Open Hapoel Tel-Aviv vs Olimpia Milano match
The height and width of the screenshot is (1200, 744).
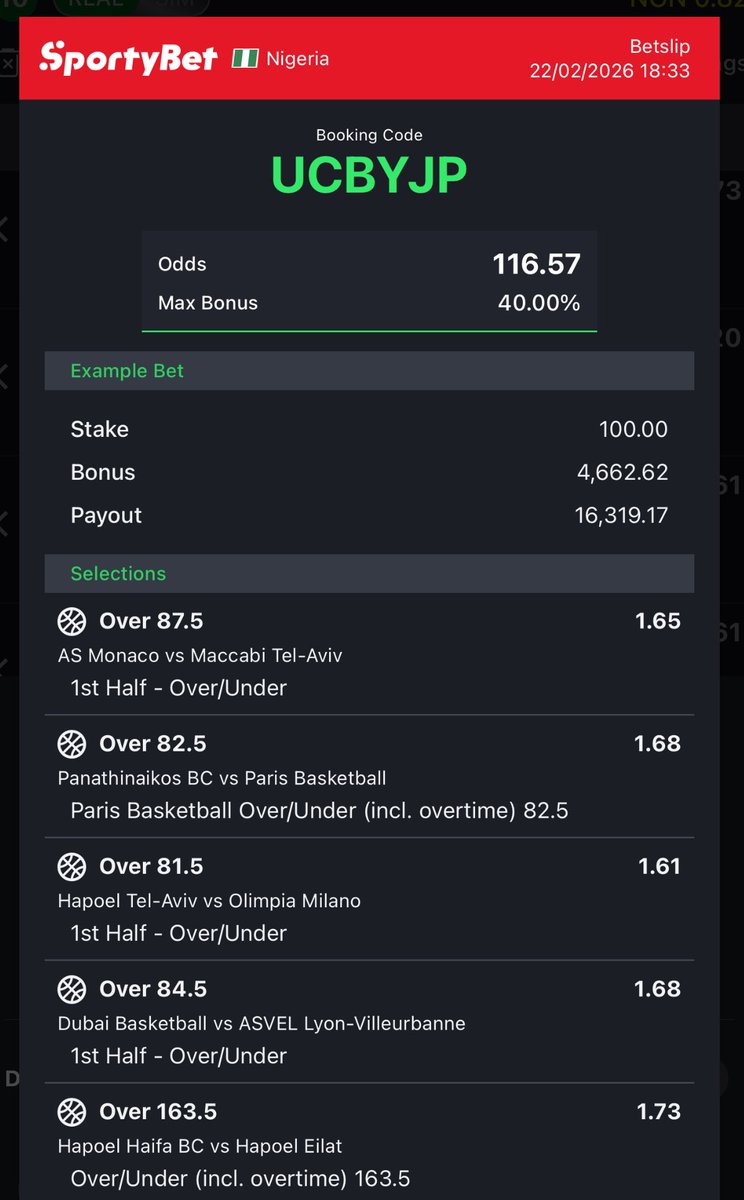point(209,901)
